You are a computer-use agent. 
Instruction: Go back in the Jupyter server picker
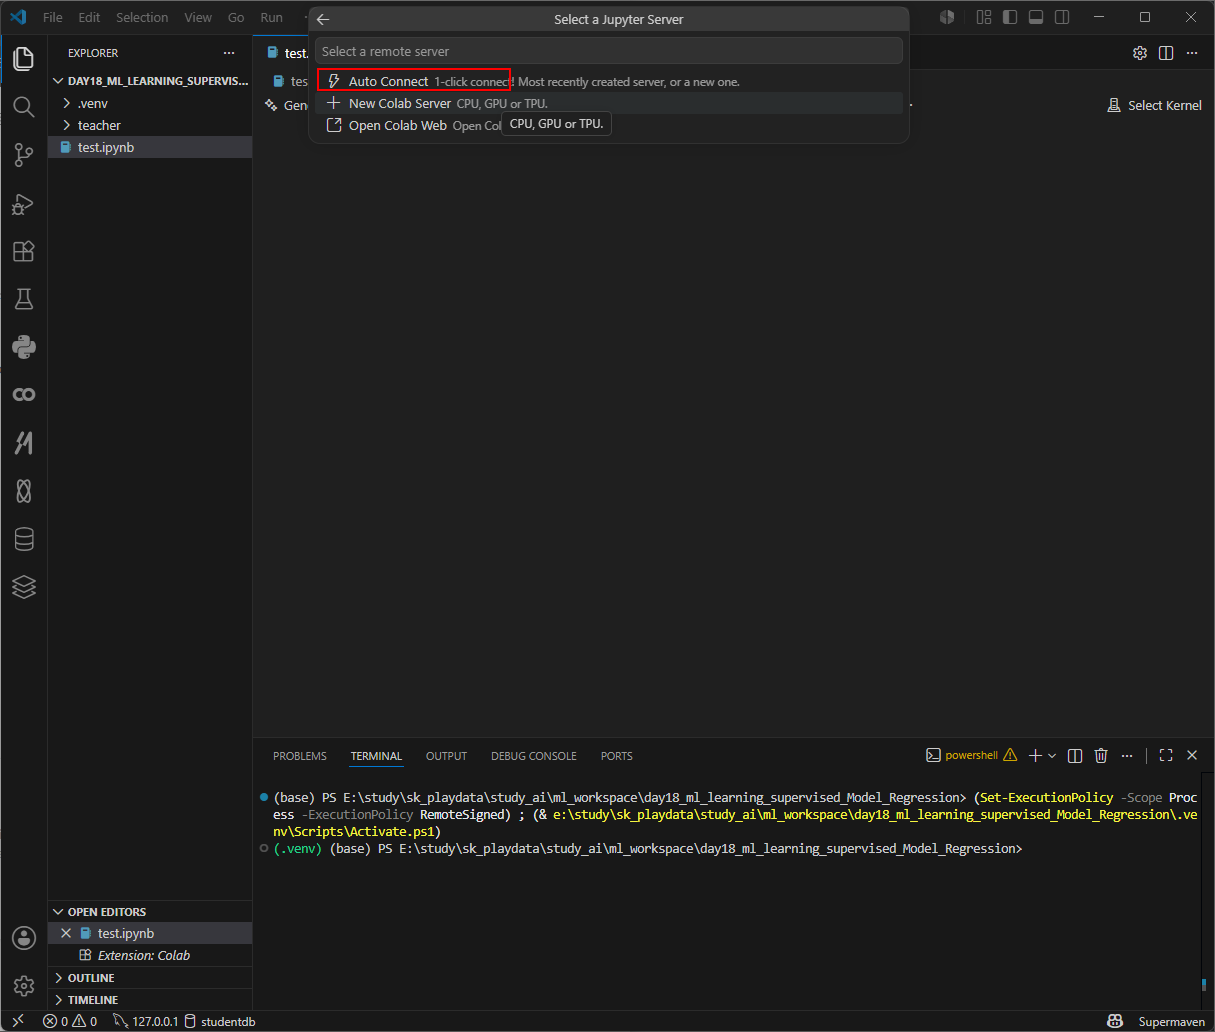click(x=323, y=19)
